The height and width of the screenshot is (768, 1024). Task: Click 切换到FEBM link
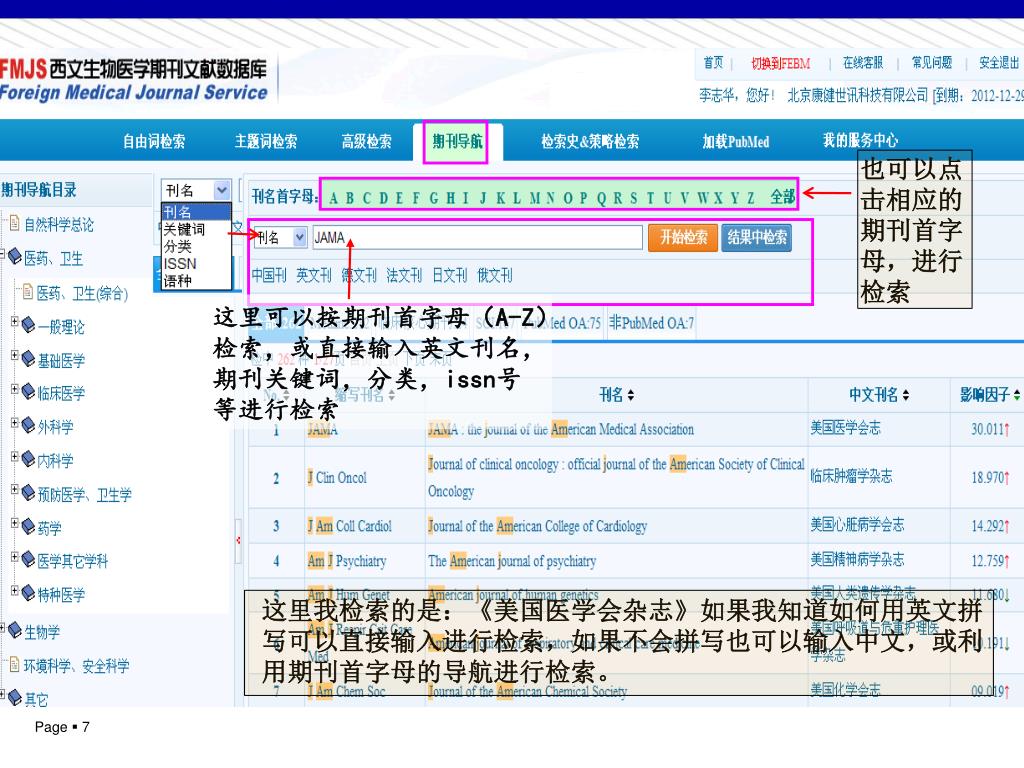(x=780, y=63)
